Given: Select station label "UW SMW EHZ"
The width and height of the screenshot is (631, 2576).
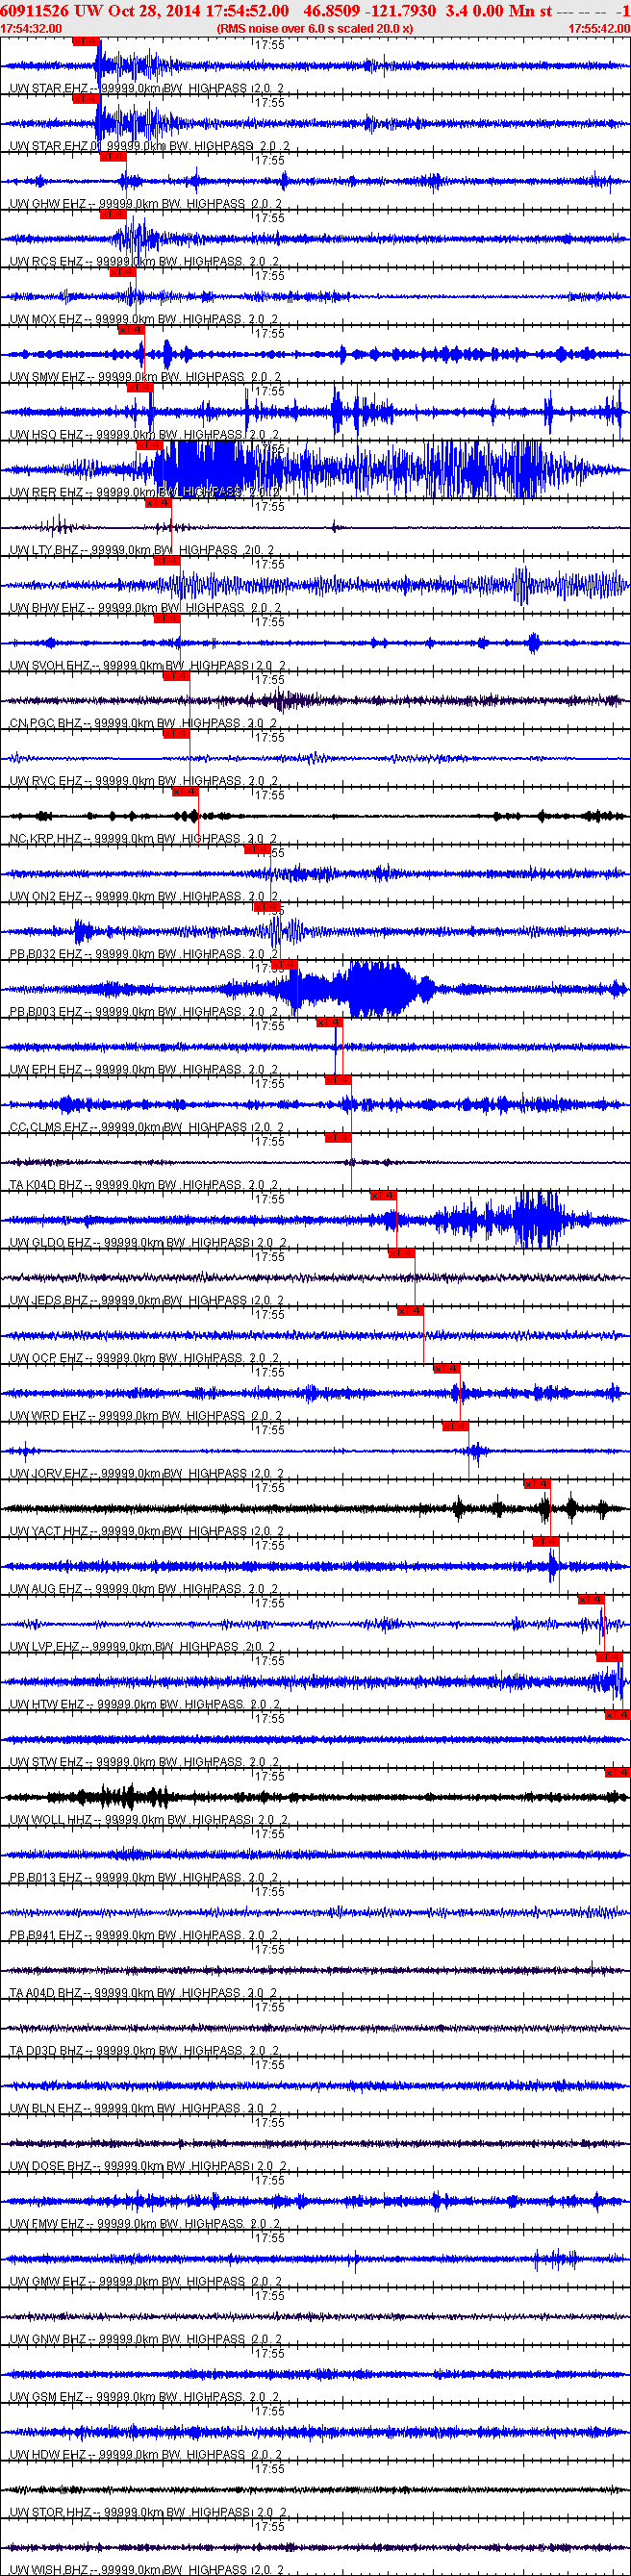Looking at the screenshot, I should pos(48,377).
